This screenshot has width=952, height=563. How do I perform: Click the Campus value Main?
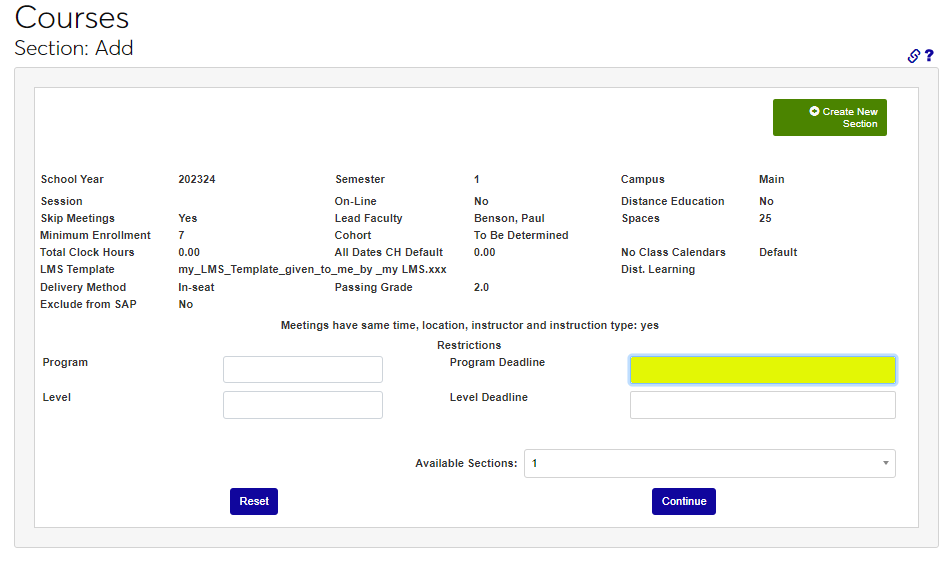click(x=771, y=180)
